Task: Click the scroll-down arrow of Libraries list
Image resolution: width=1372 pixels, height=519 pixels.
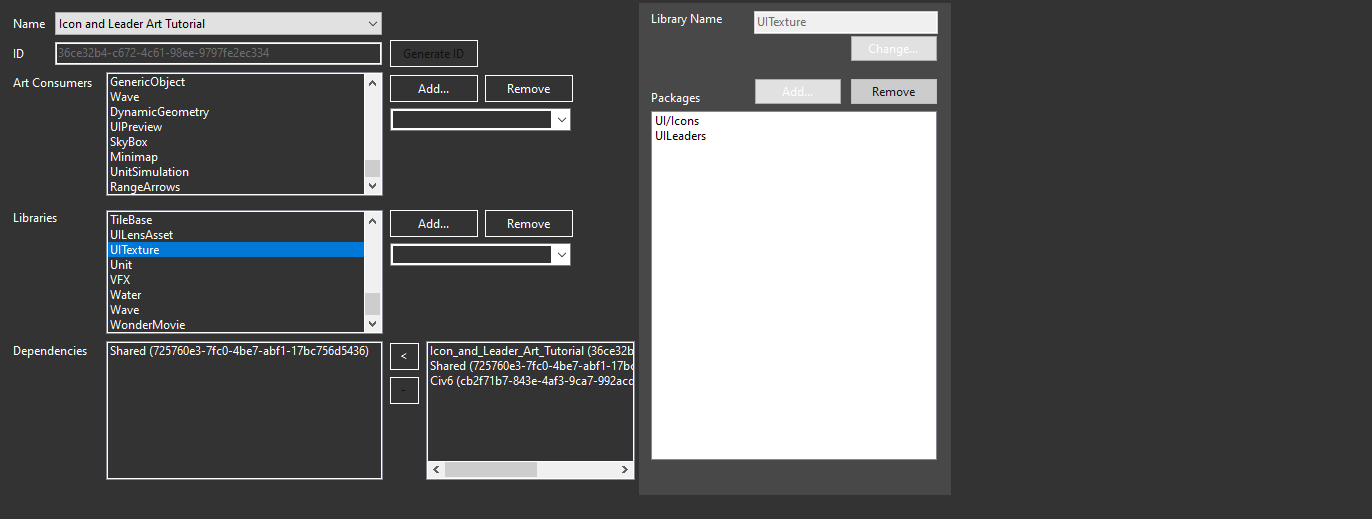Action: (x=373, y=324)
